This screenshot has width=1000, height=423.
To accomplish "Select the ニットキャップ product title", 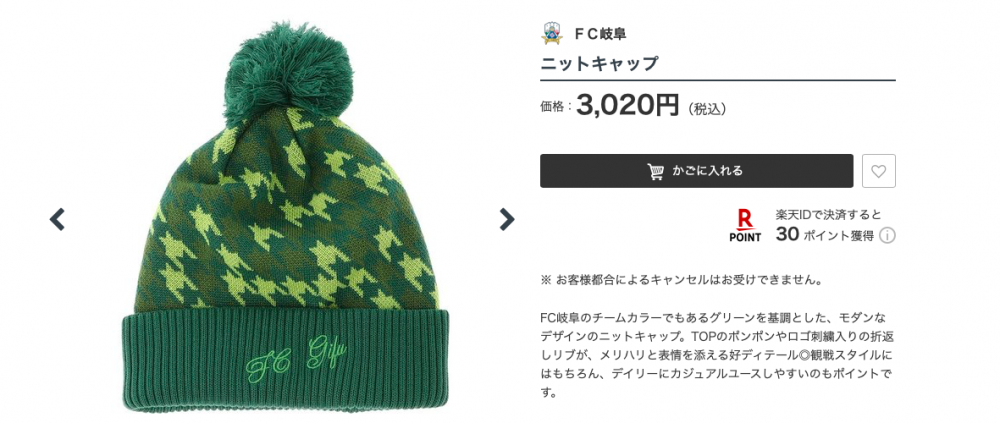I will pos(599,64).
